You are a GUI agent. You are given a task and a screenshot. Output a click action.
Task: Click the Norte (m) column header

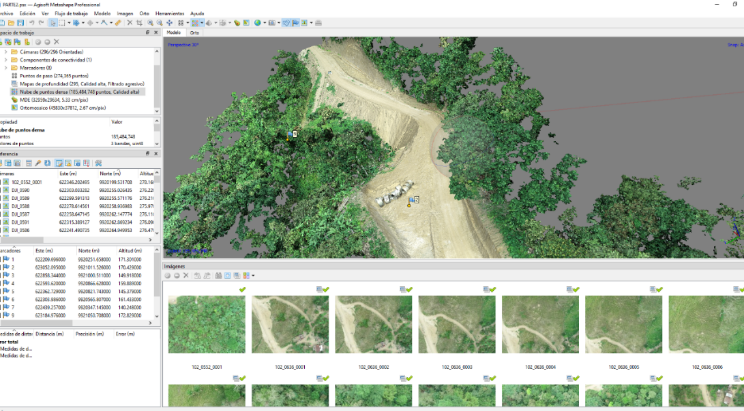click(110, 173)
